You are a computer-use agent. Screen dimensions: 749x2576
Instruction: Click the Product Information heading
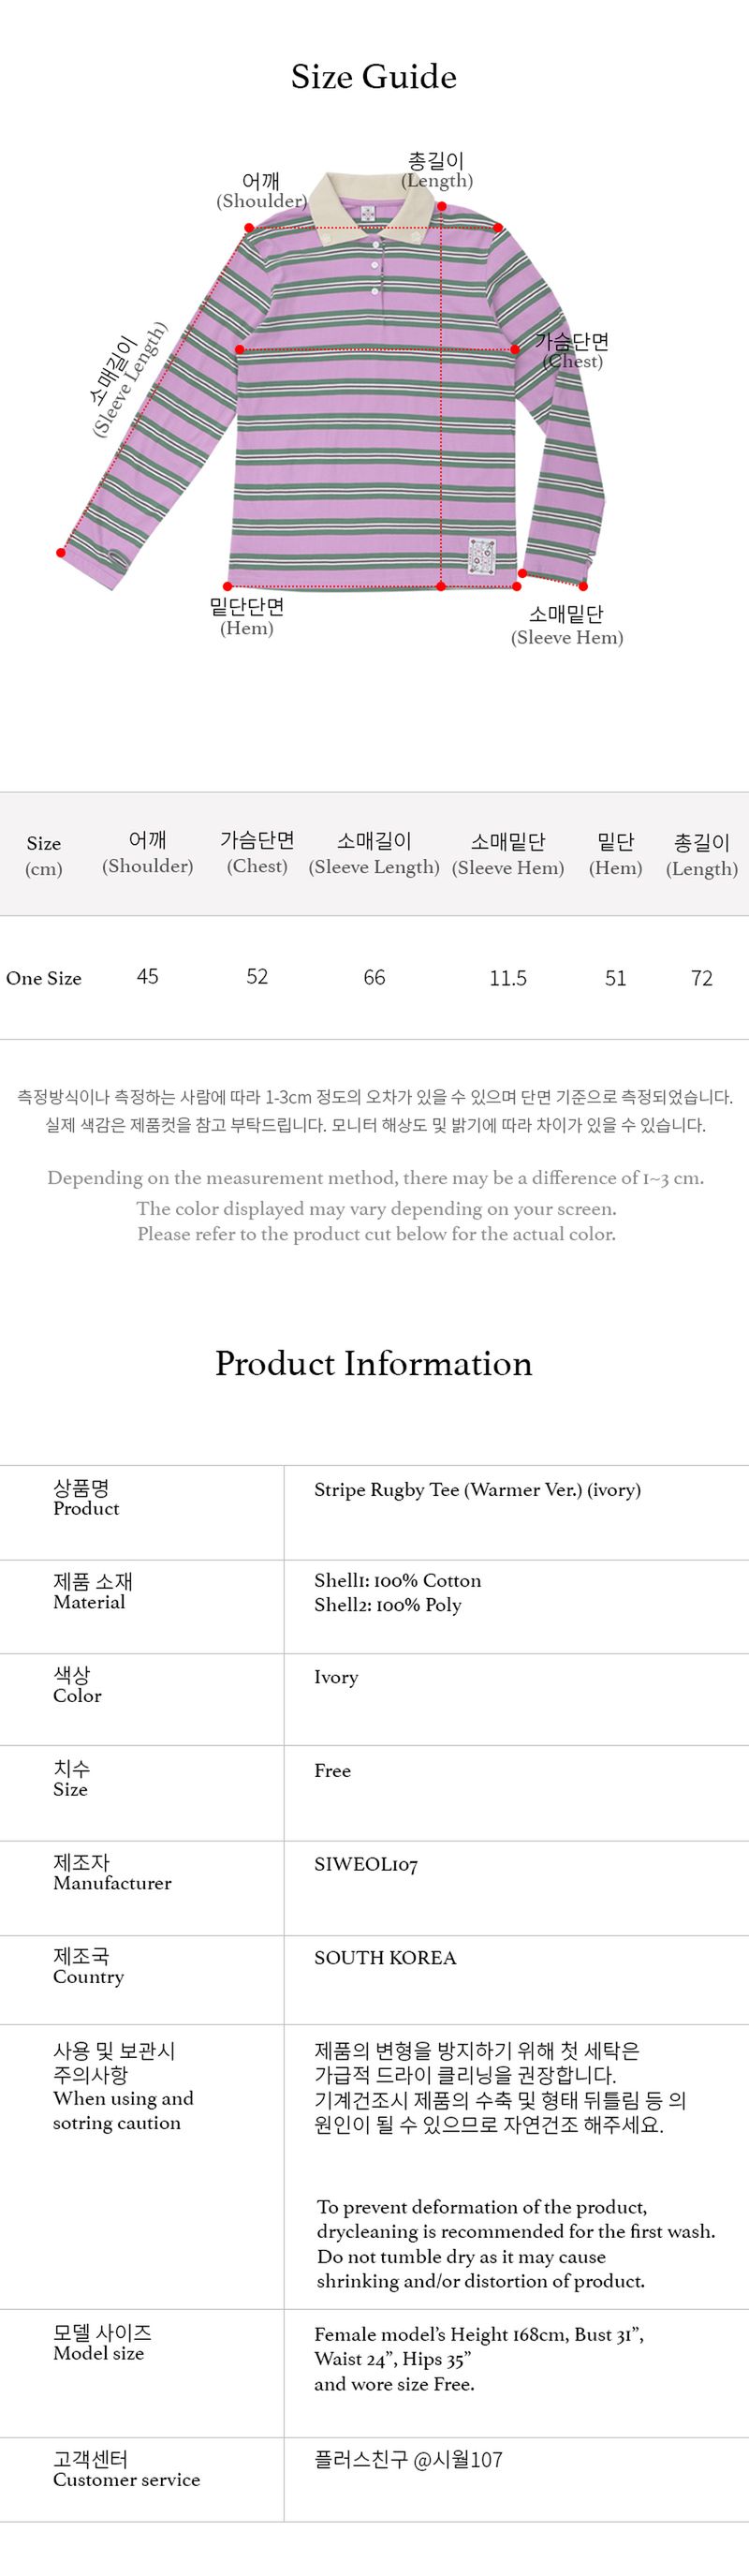click(x=373, y=1364)
